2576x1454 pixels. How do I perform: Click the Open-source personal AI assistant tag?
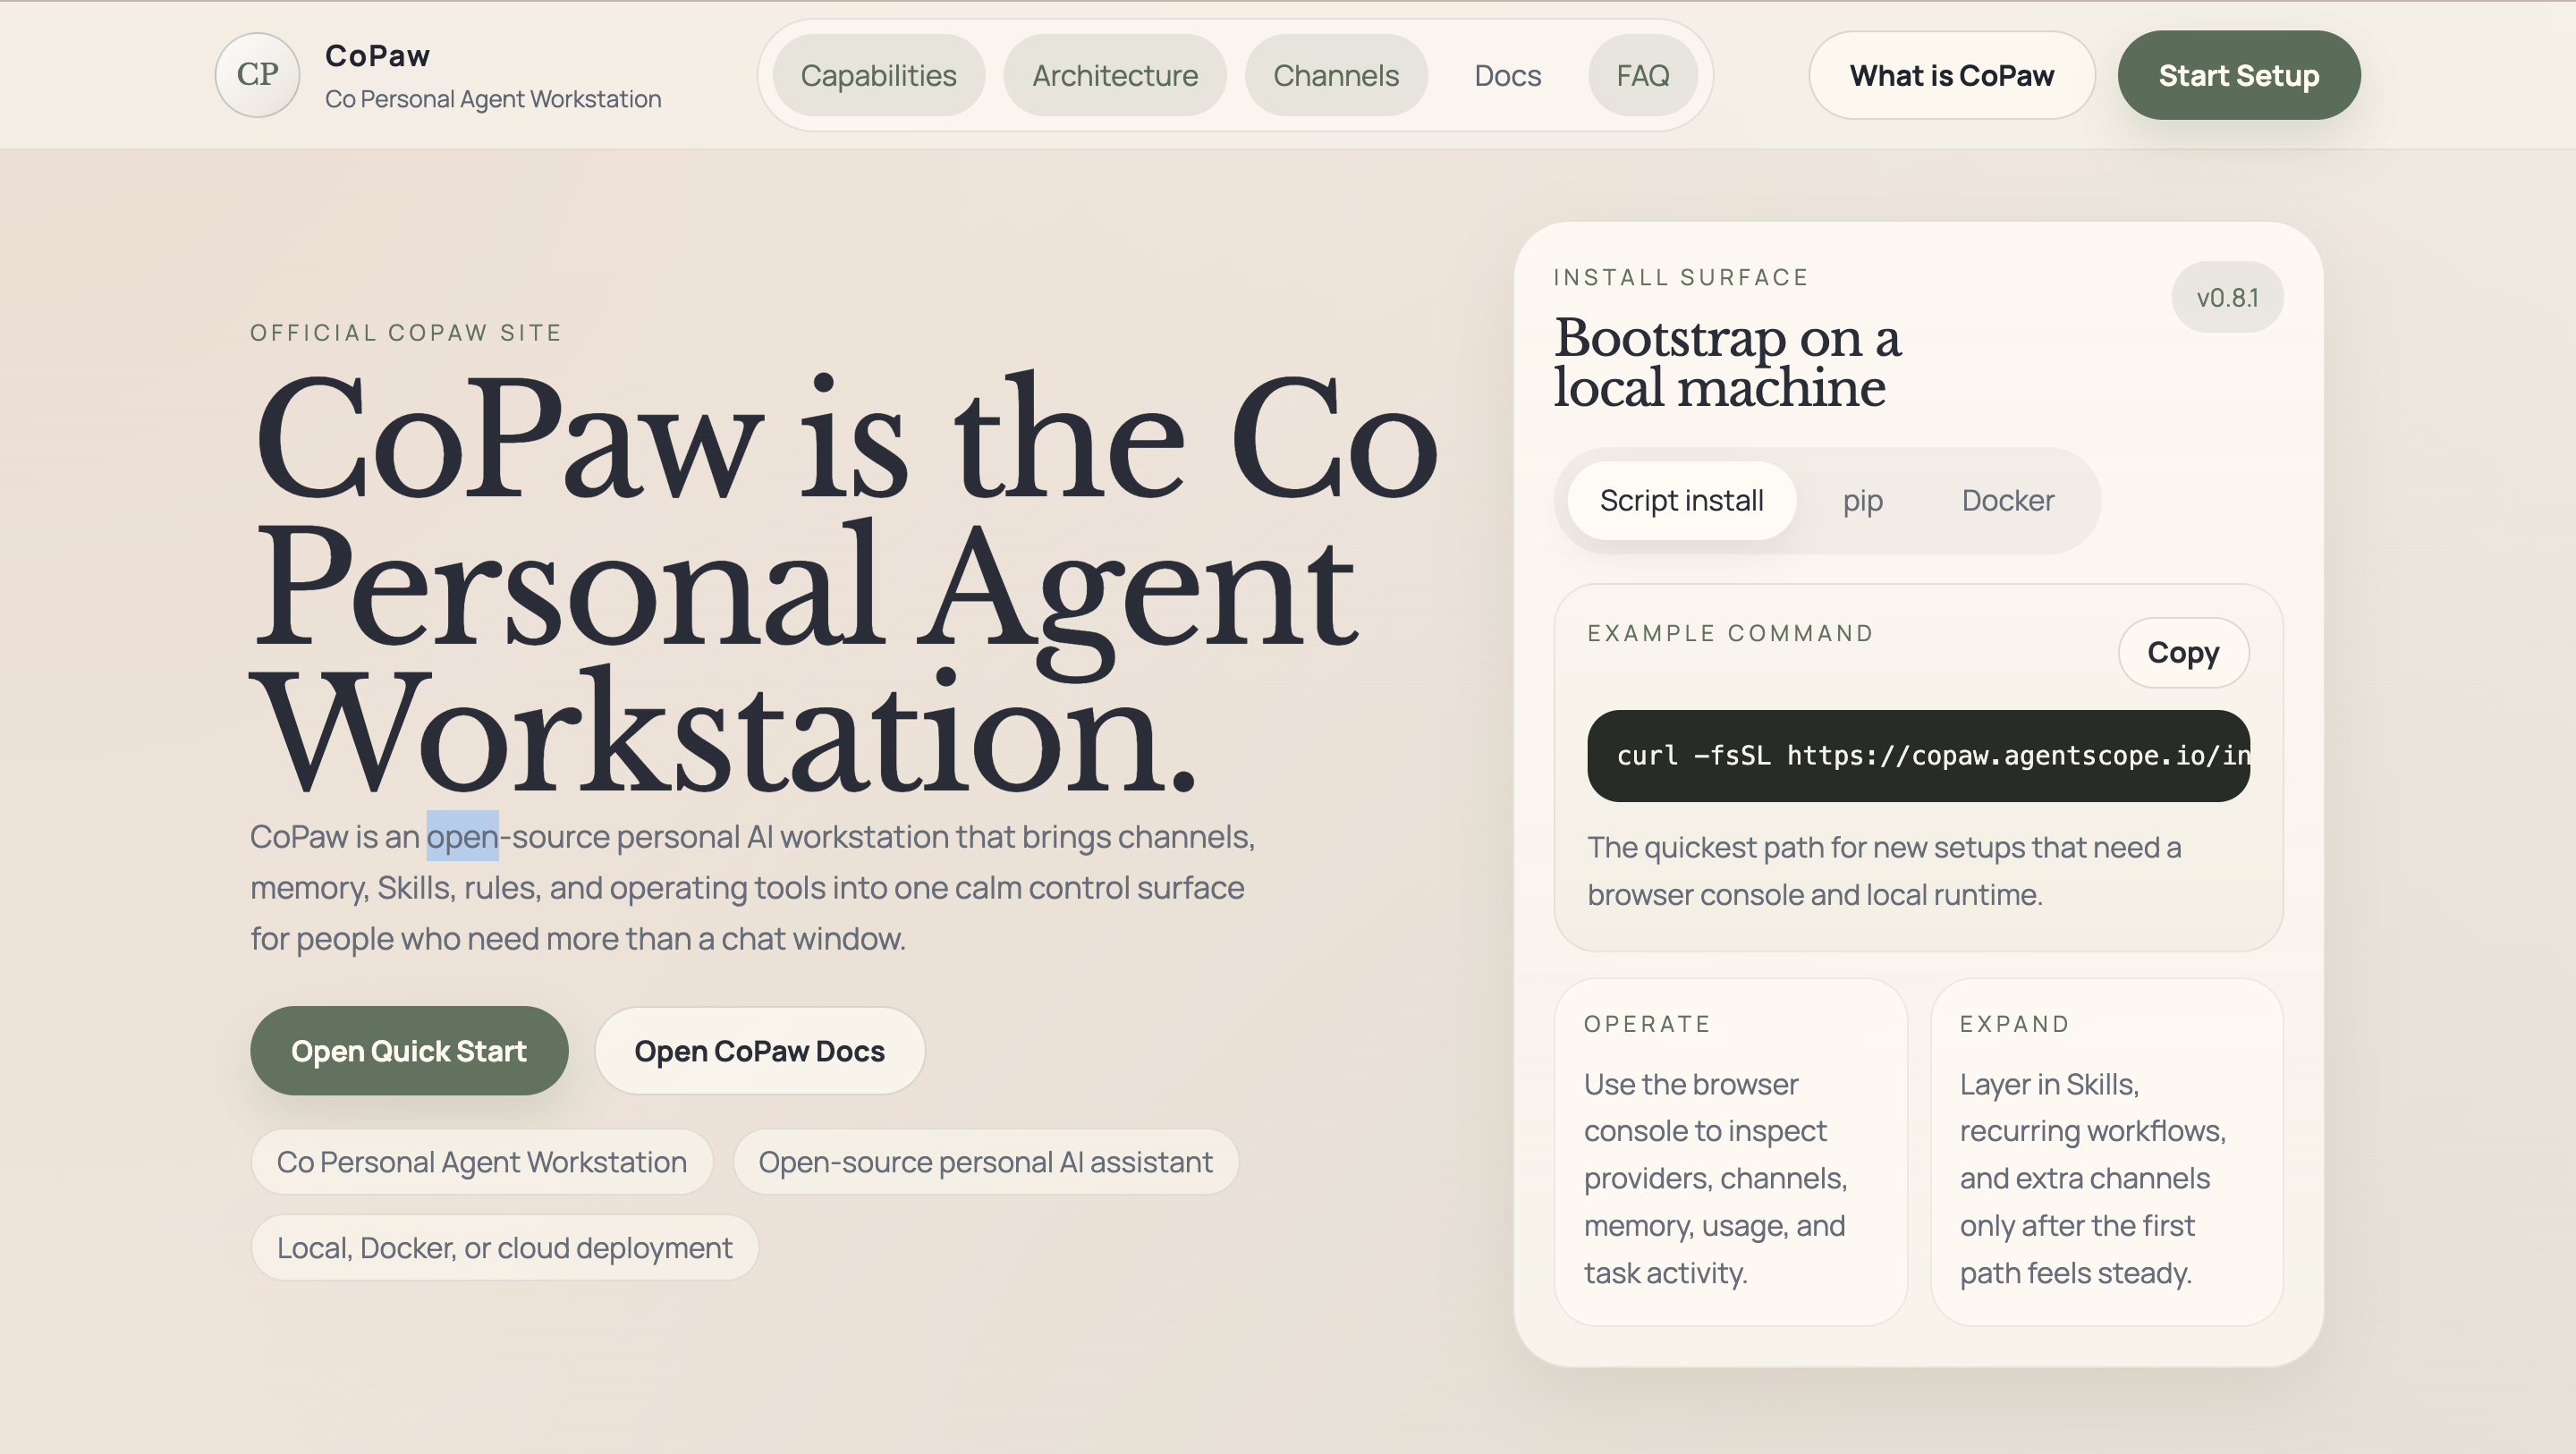(985, 1161)
